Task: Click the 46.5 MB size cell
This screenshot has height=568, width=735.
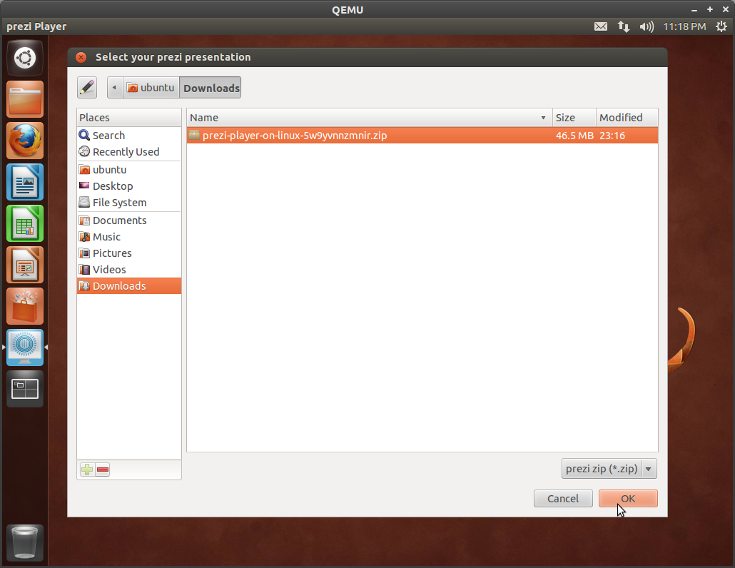Action: click(x=574, y=135)
